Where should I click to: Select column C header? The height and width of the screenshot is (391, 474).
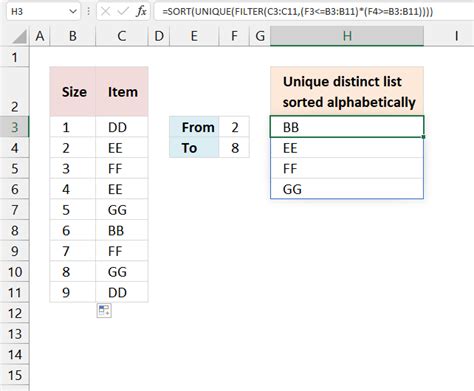[x=122, y=36]
